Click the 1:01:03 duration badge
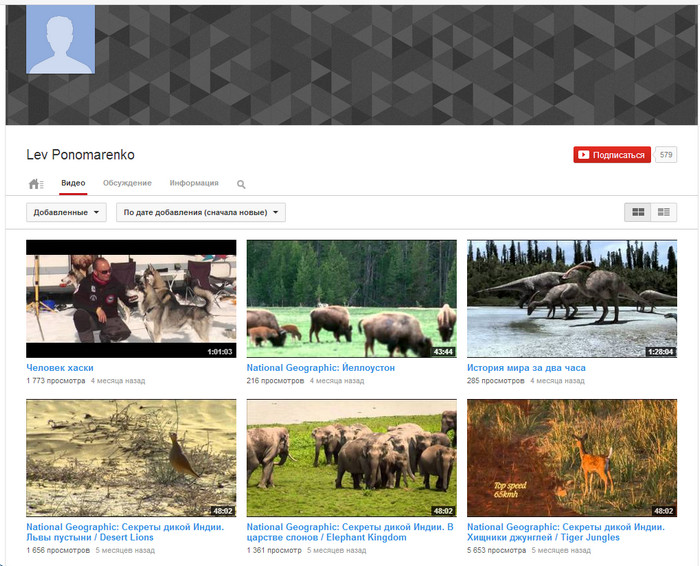700x566 pixels. pos(220,352)
